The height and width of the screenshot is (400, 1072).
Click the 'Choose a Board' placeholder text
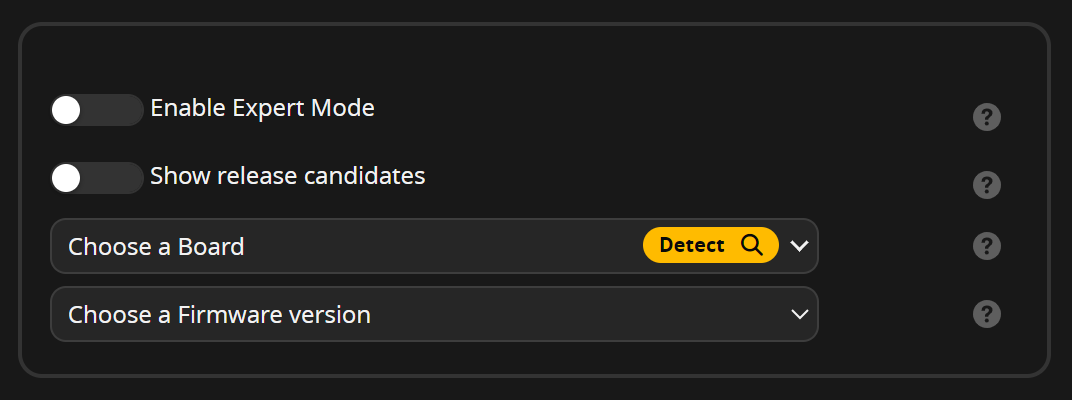tap(156, 246)
